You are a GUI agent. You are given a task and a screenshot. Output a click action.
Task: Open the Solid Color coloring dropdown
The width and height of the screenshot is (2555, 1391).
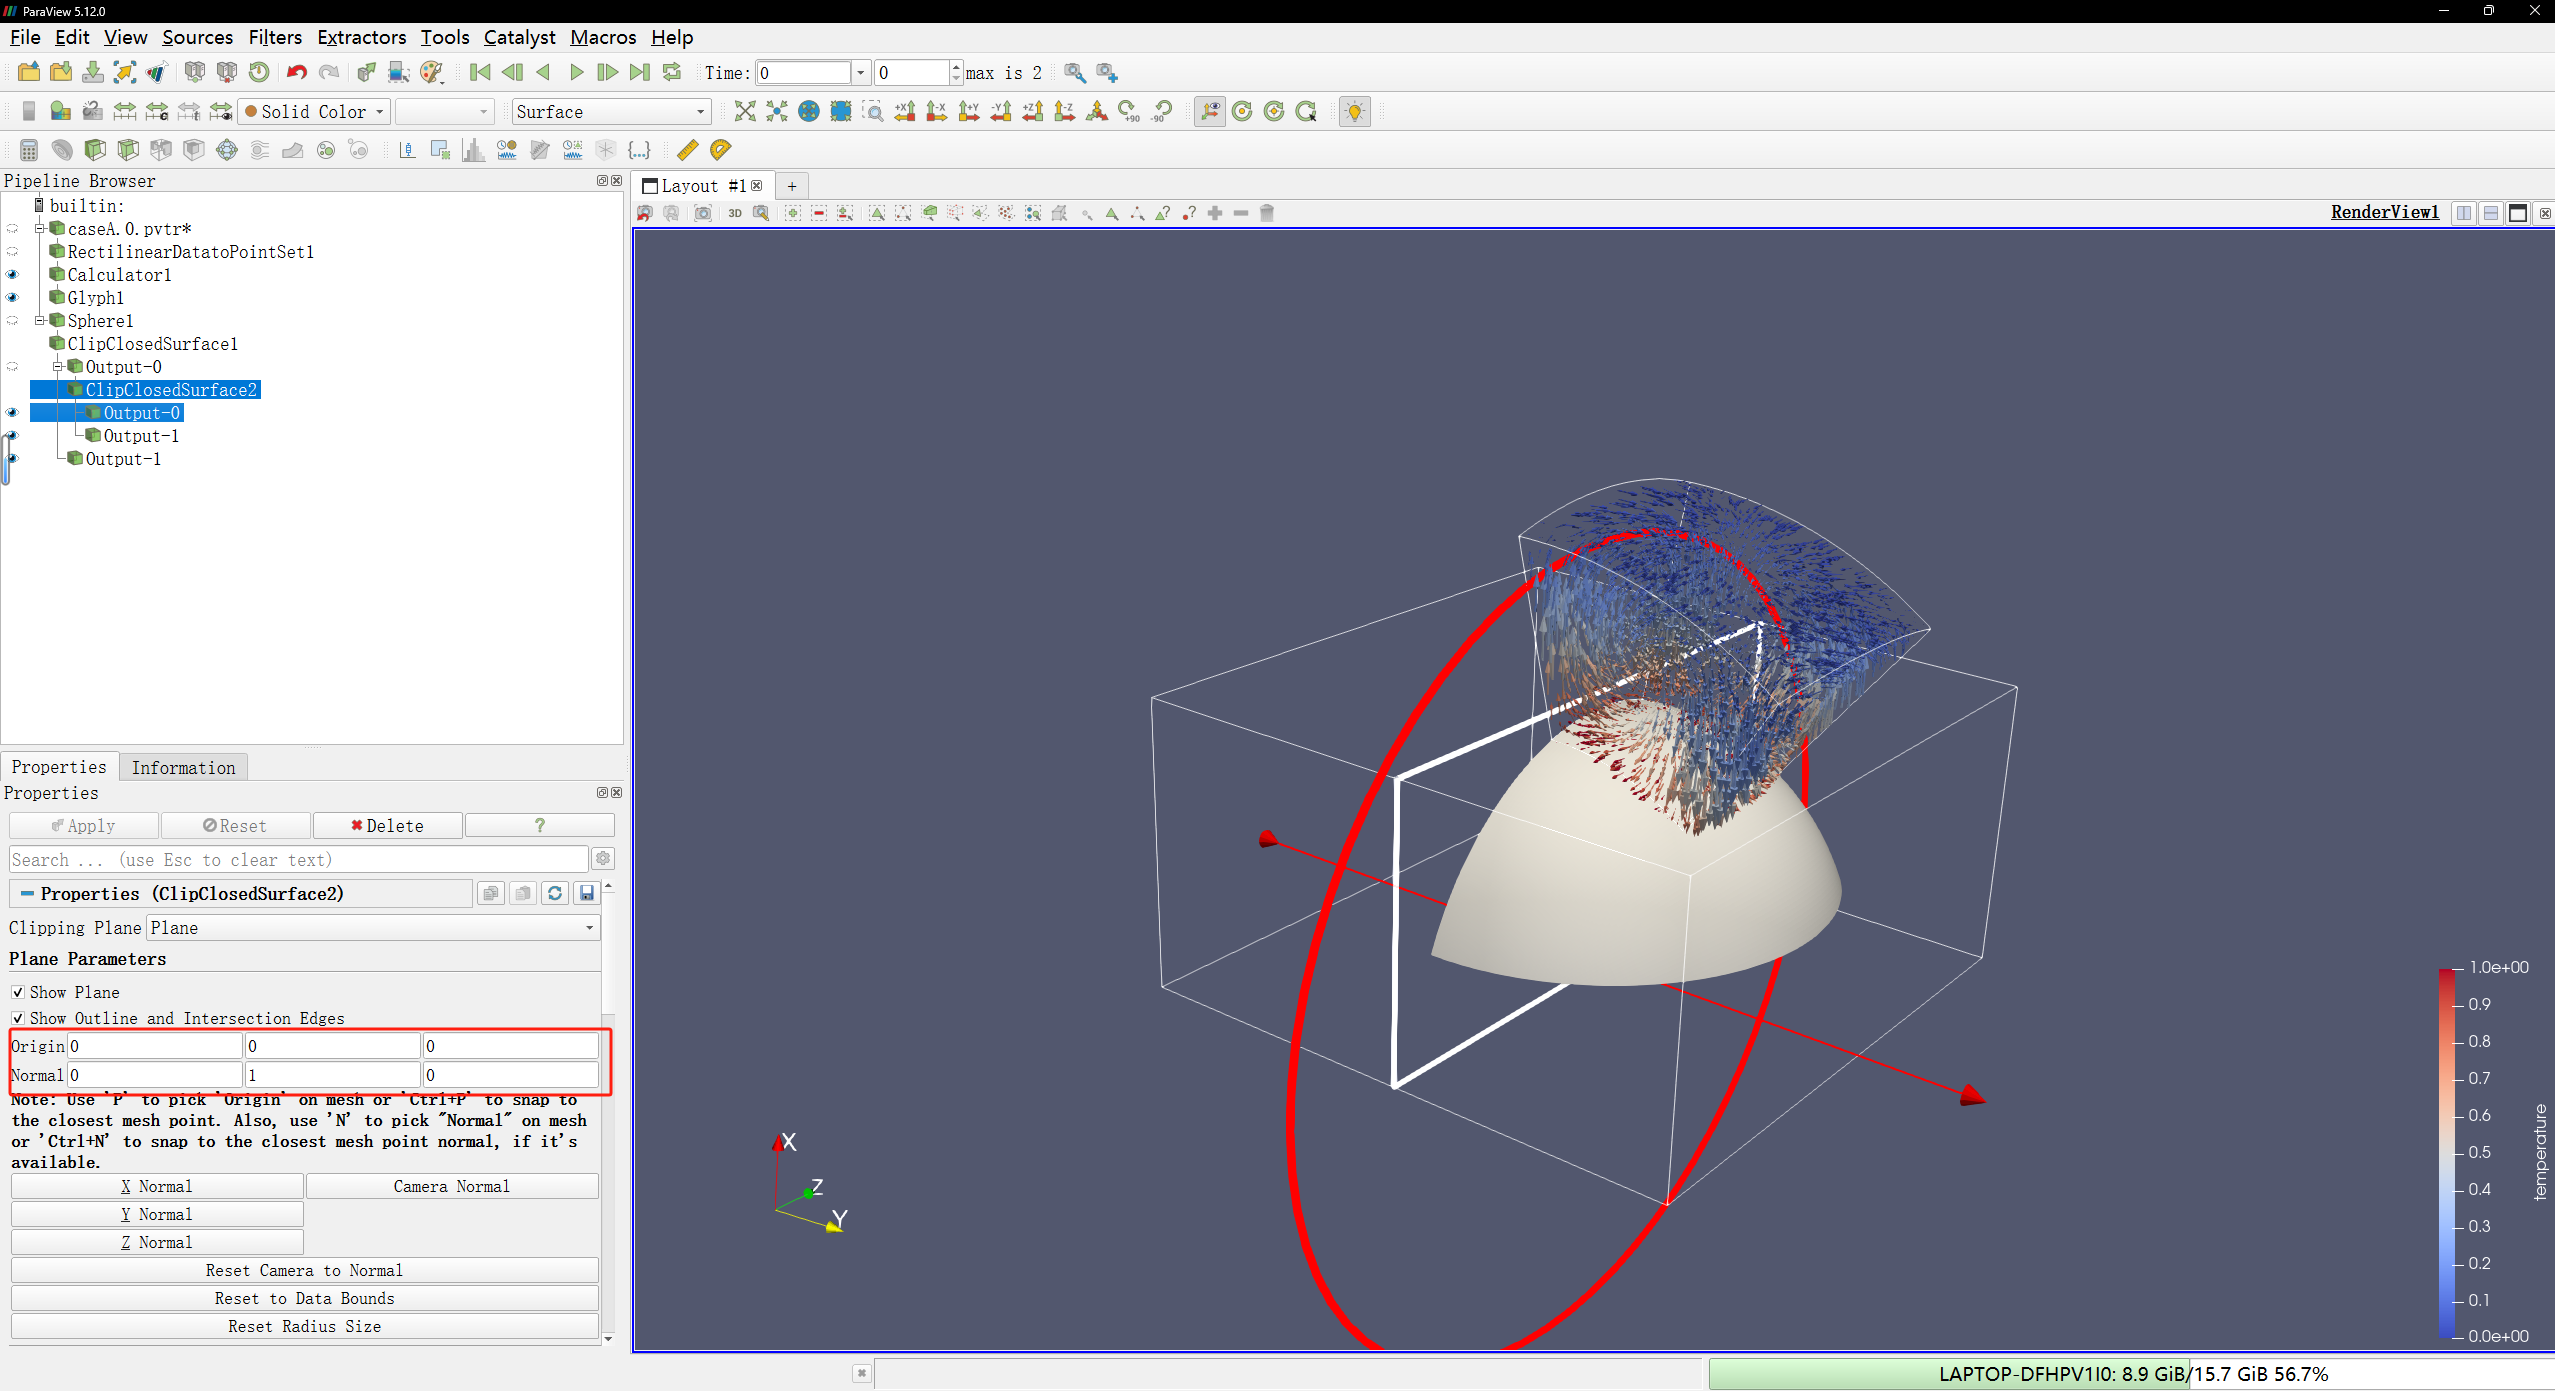(x=314, y=112)
